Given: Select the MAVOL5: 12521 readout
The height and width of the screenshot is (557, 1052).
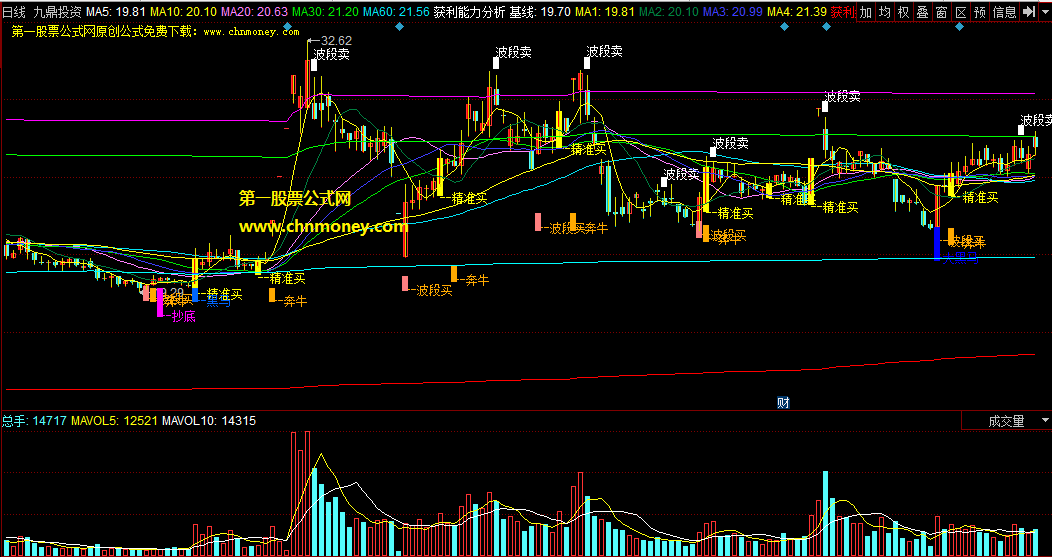Looking at the screenshot, I should pyautogui.click(x=114, y=421).
